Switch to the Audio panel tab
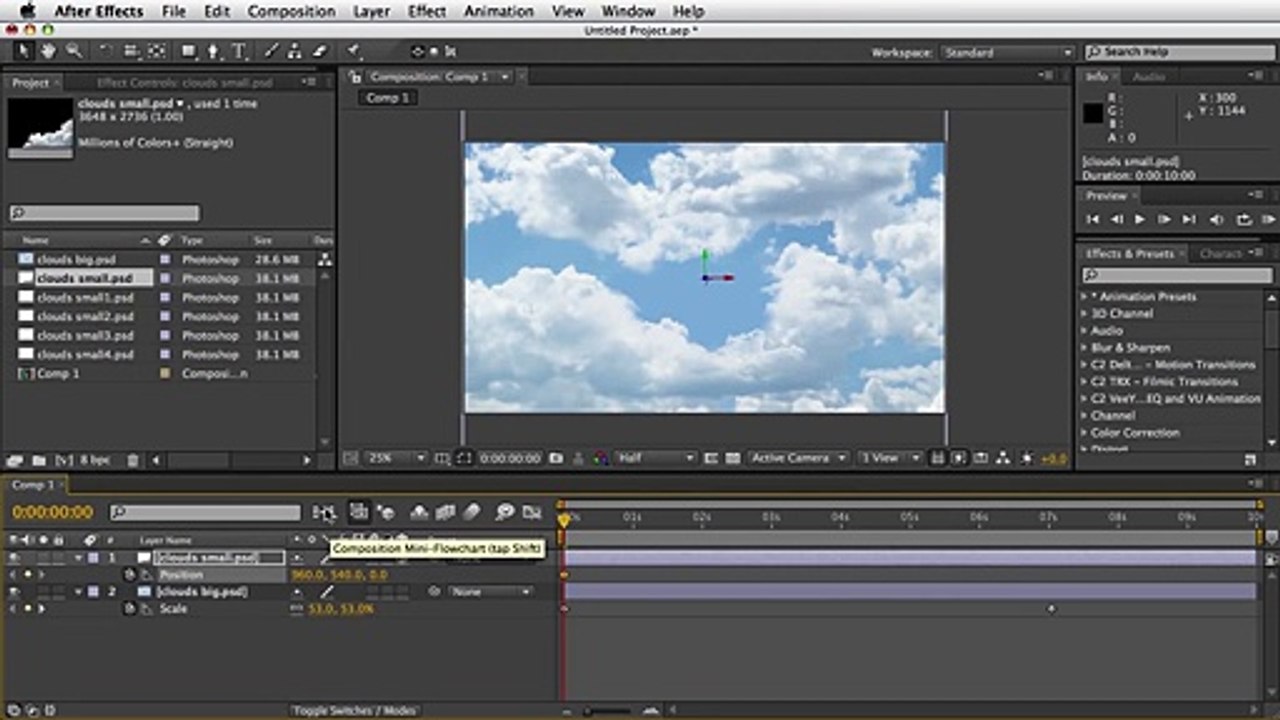 pos(1148,77)
